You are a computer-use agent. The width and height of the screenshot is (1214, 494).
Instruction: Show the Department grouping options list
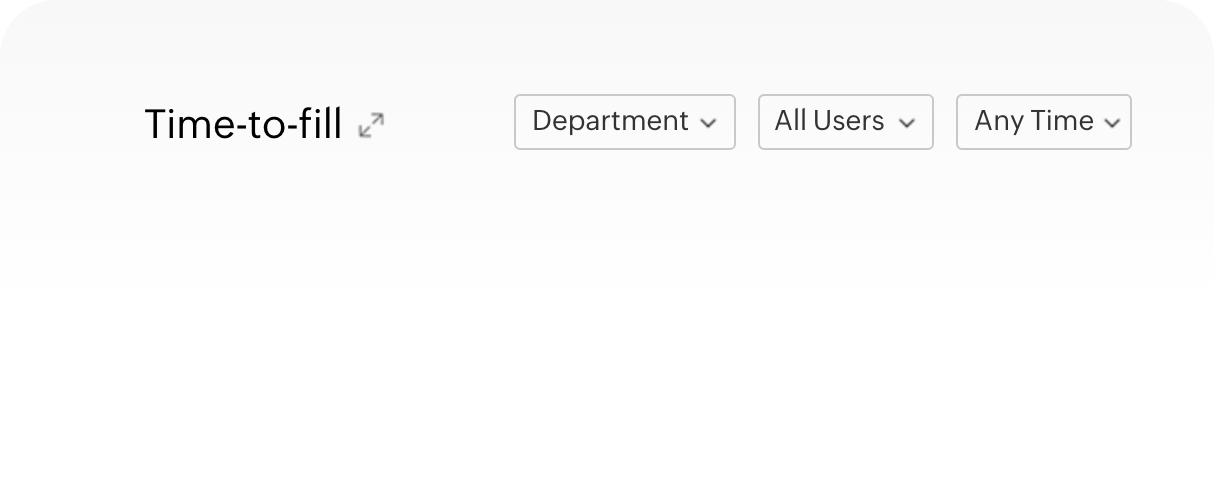tap(625, 122)
